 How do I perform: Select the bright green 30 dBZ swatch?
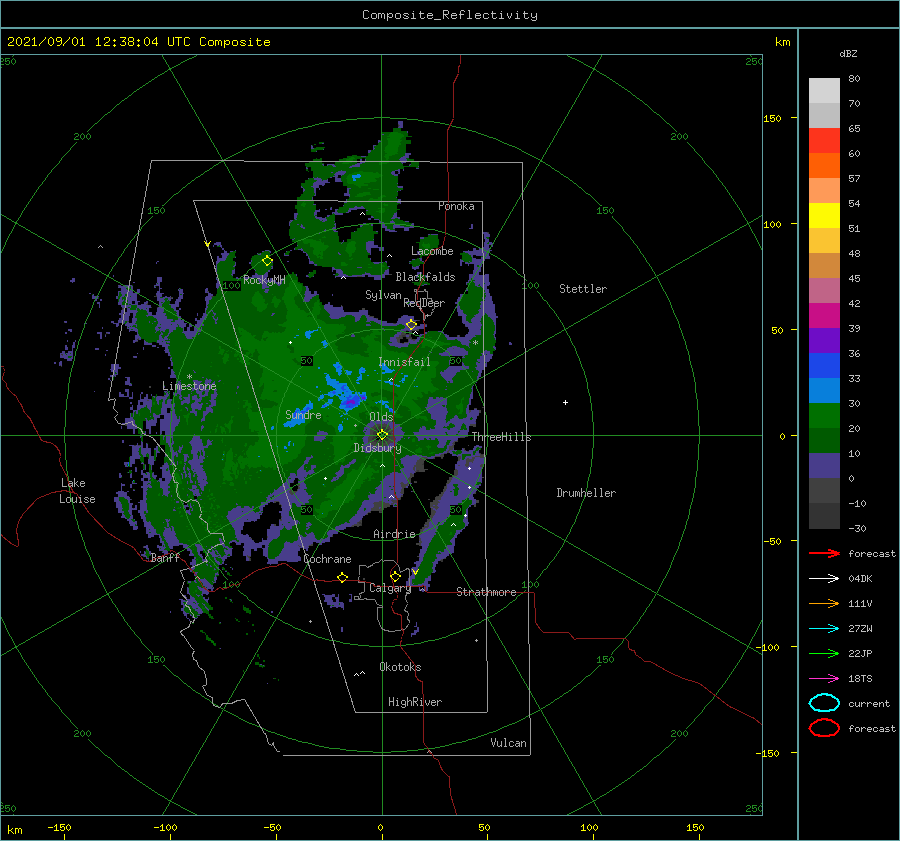(x=824, y=416)
